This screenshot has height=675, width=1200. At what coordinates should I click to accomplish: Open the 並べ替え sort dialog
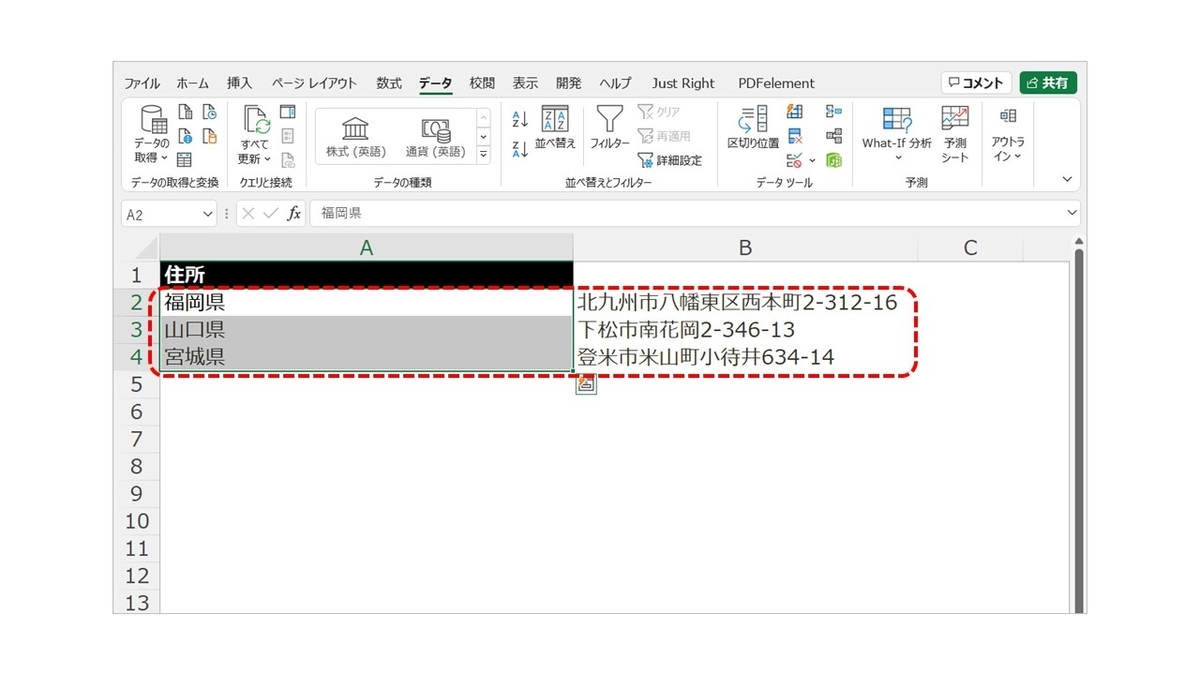coord(555,128)
